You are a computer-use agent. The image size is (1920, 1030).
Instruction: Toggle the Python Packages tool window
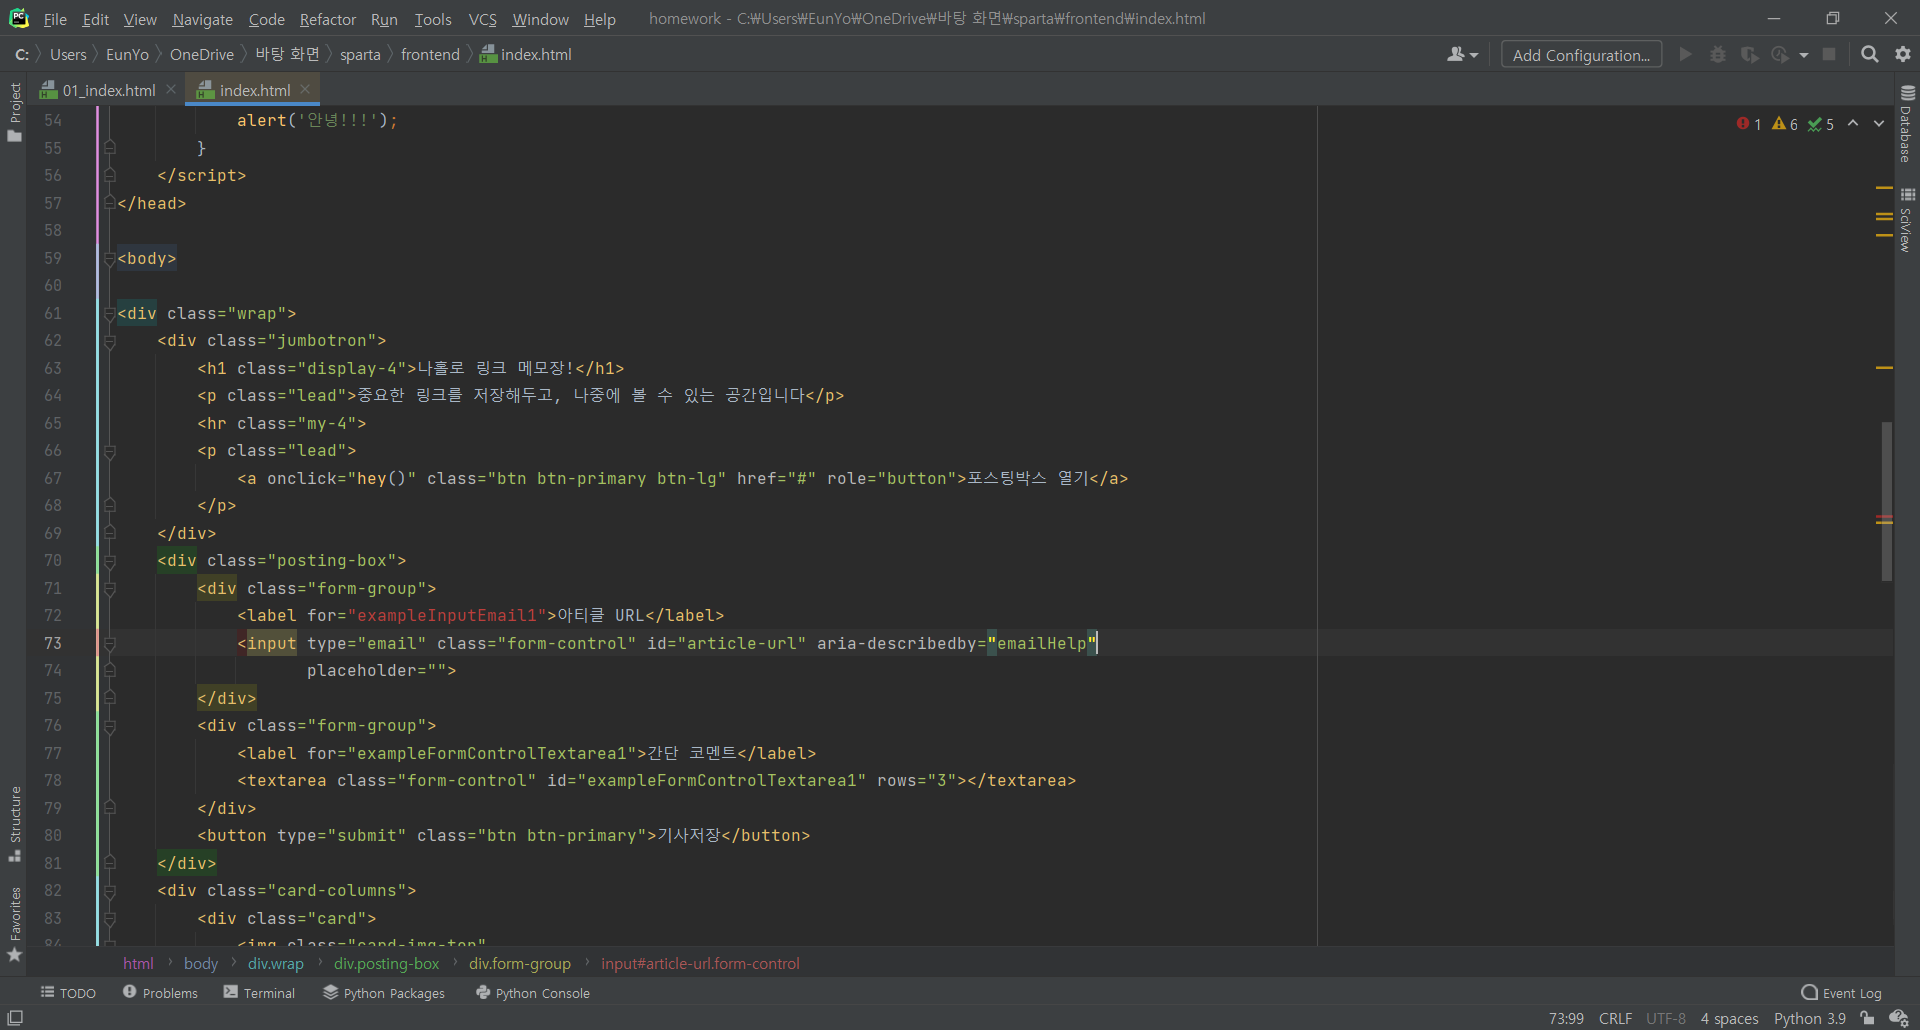[x=384, y=993]
